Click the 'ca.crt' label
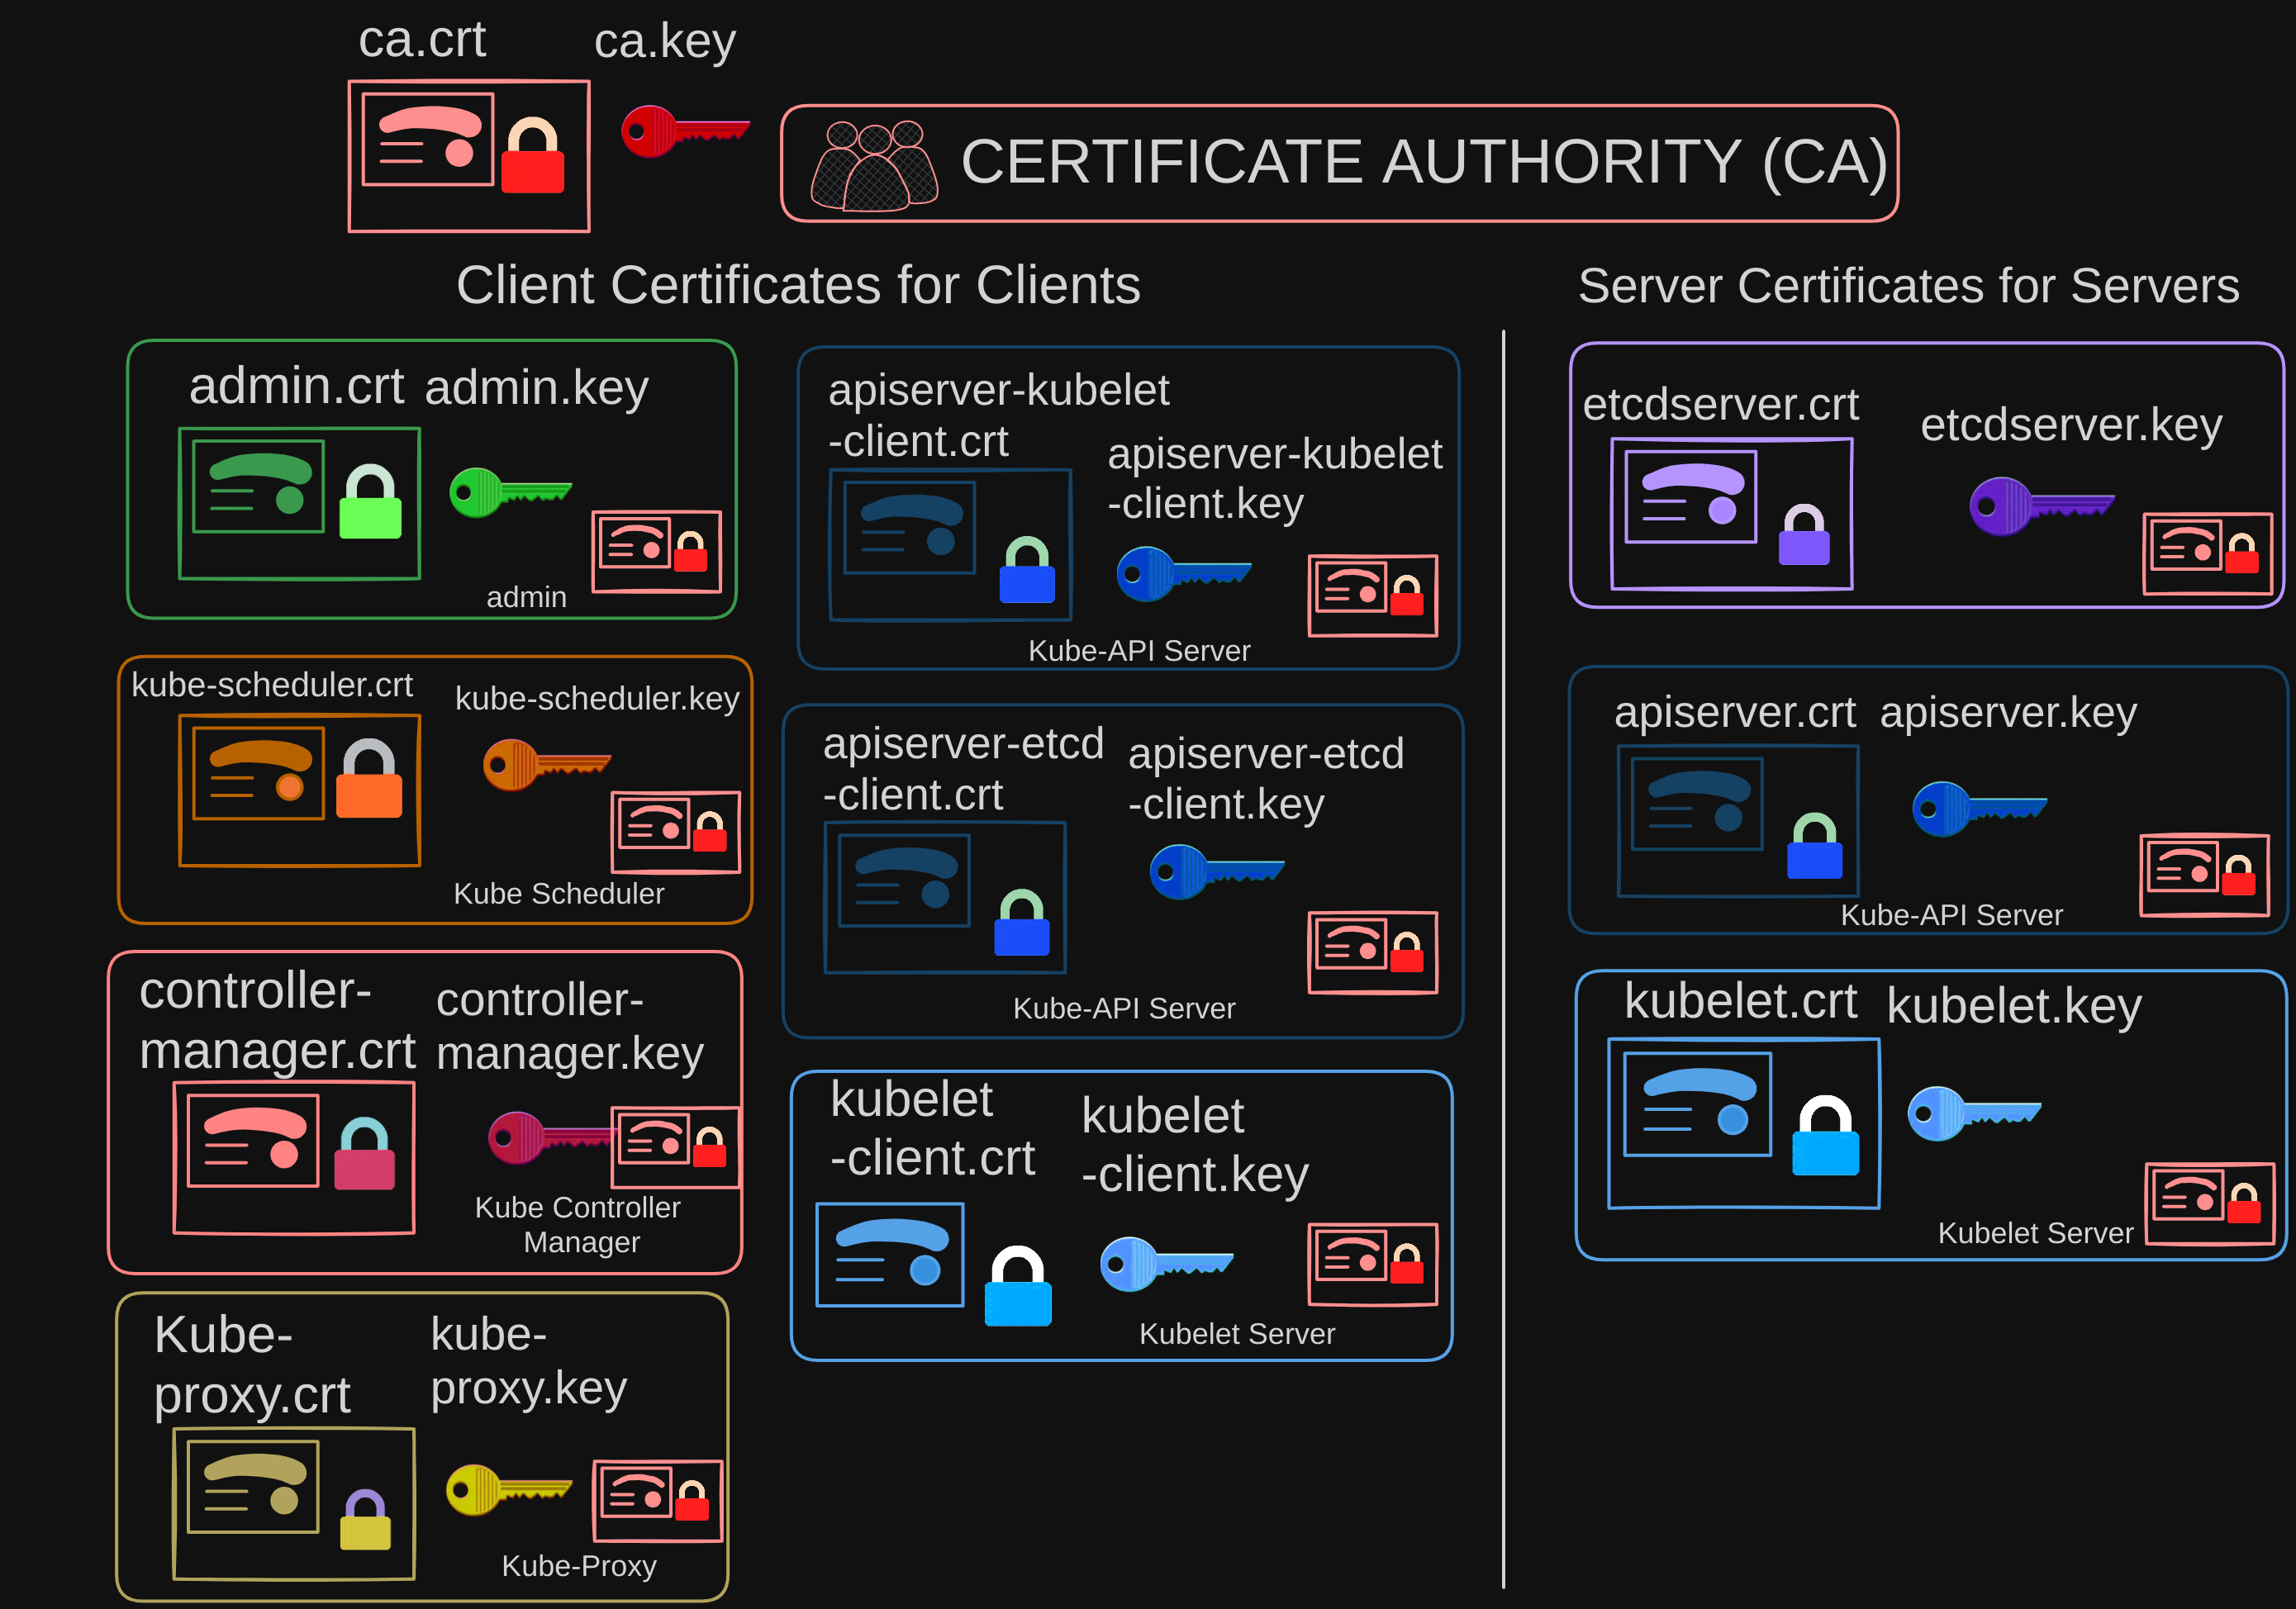This screenshot has height=1609, width=2296. point(422,40)
